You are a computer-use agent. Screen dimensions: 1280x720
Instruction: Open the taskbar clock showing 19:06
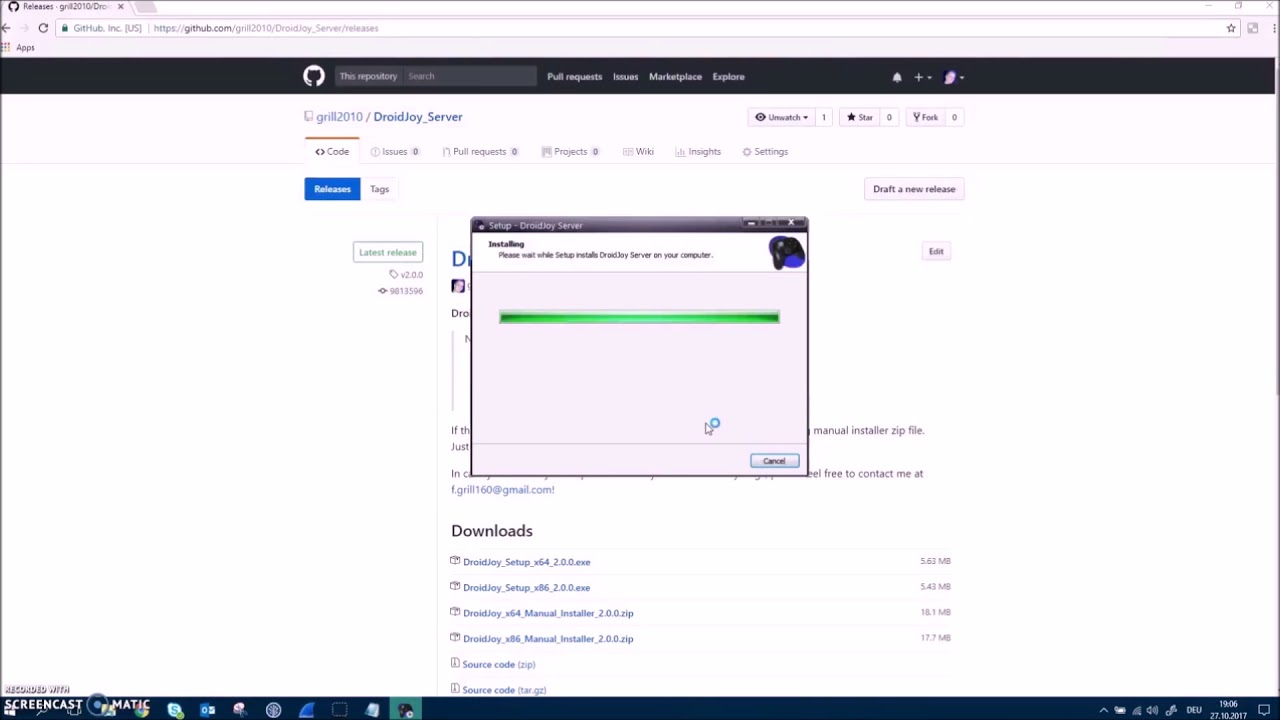(x=1228, y=710)
